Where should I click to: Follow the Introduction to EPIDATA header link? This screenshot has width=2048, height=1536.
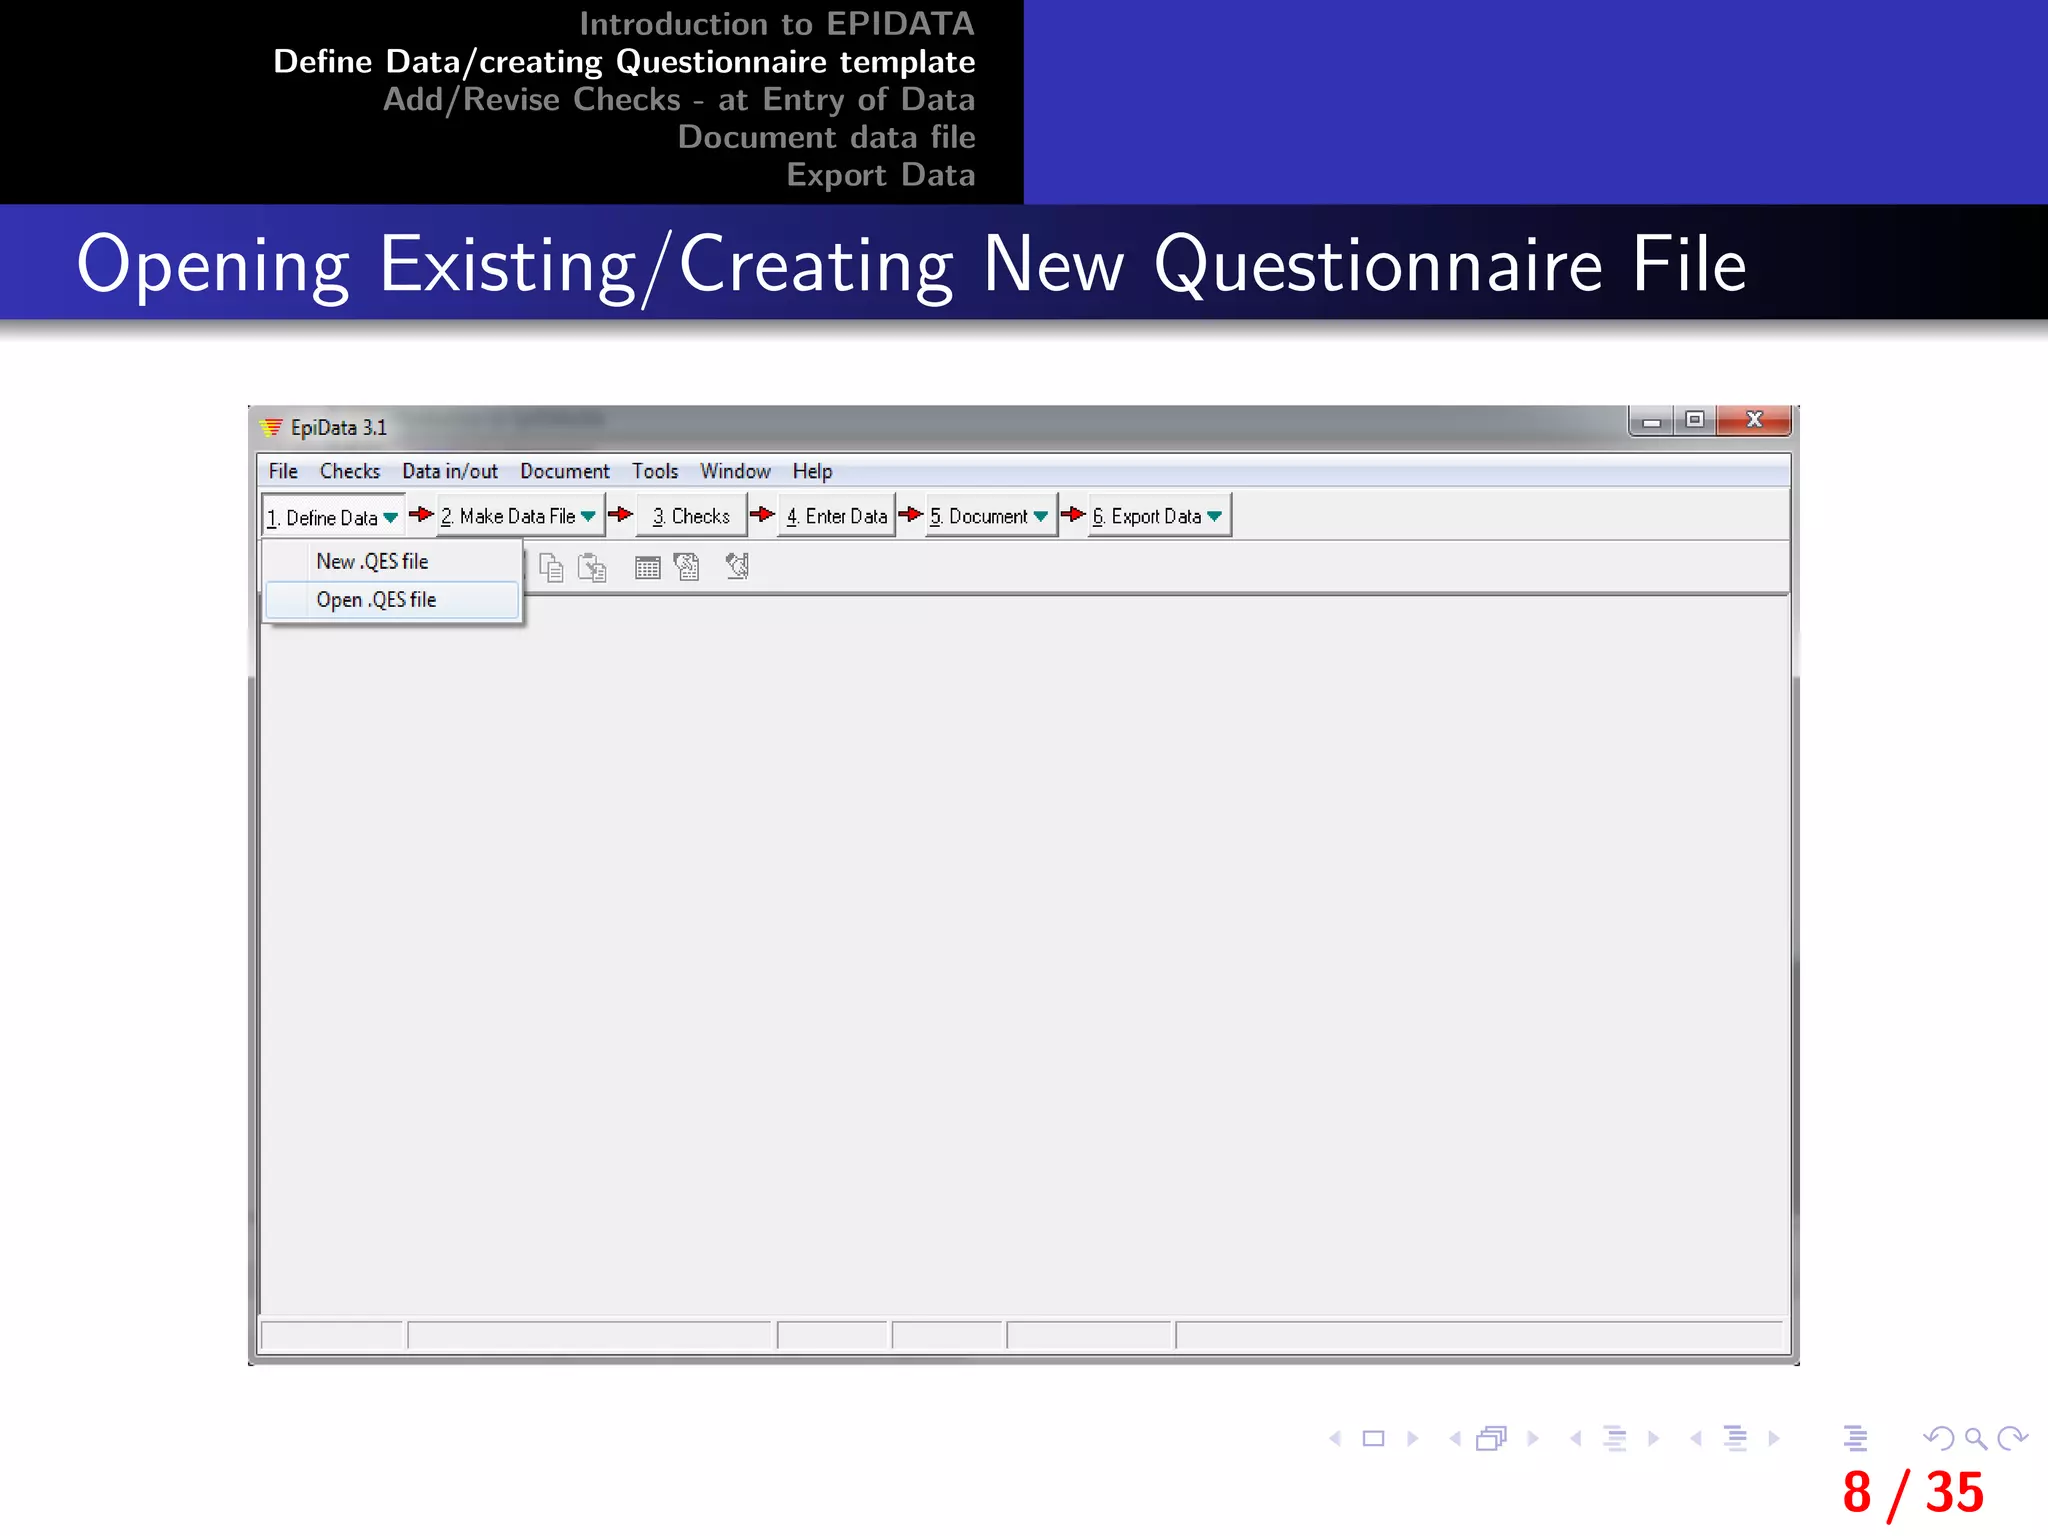tap(777, 24)
